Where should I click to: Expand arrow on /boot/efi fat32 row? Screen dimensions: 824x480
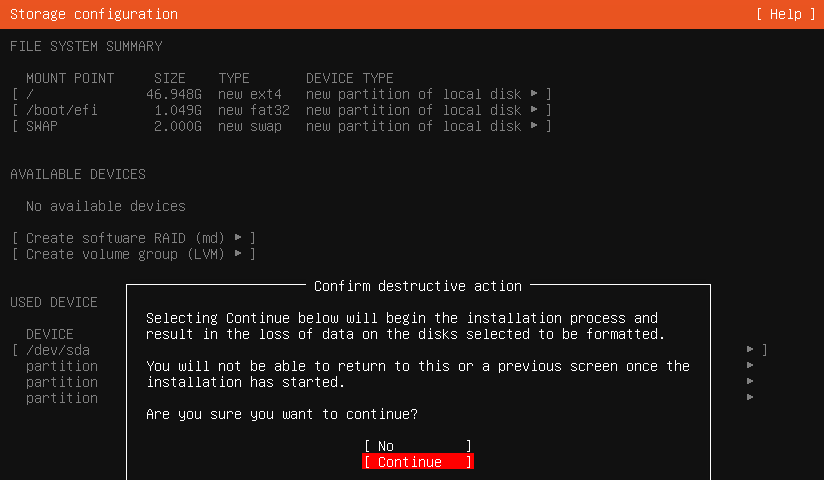(x=534, y=110)
